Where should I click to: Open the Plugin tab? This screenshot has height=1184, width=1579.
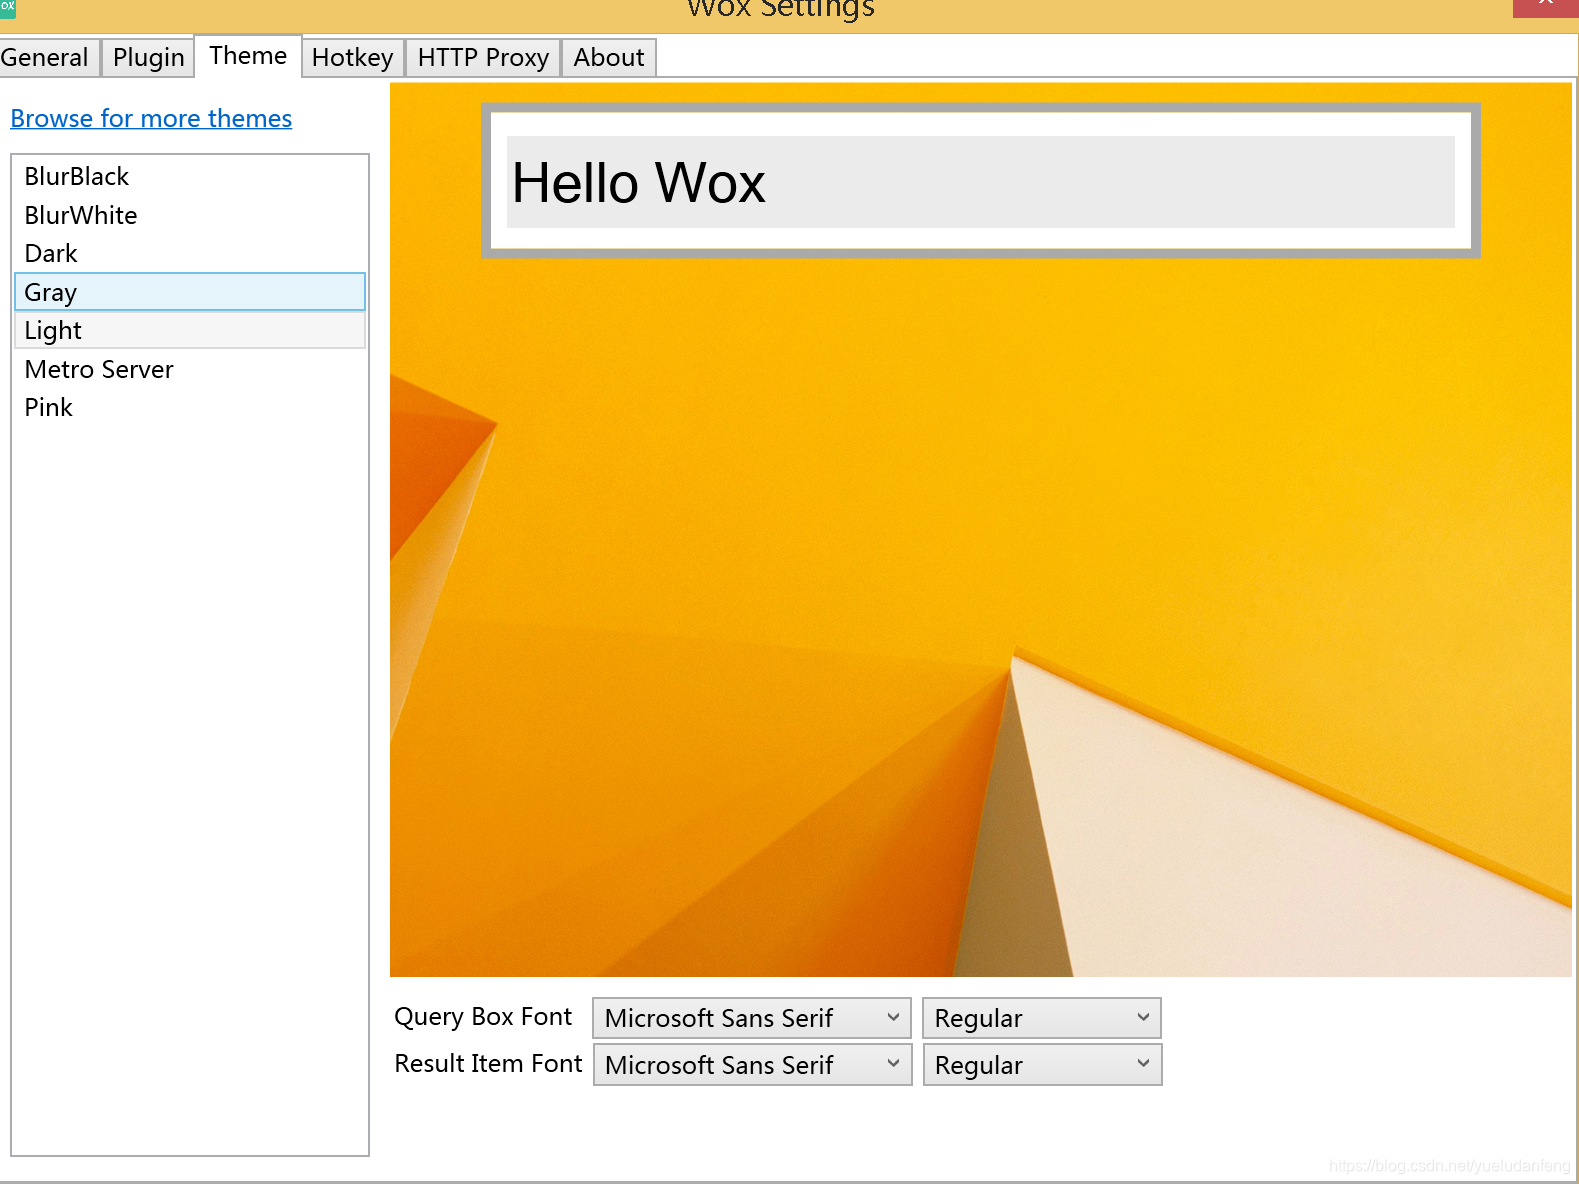(x=148, y=57)
